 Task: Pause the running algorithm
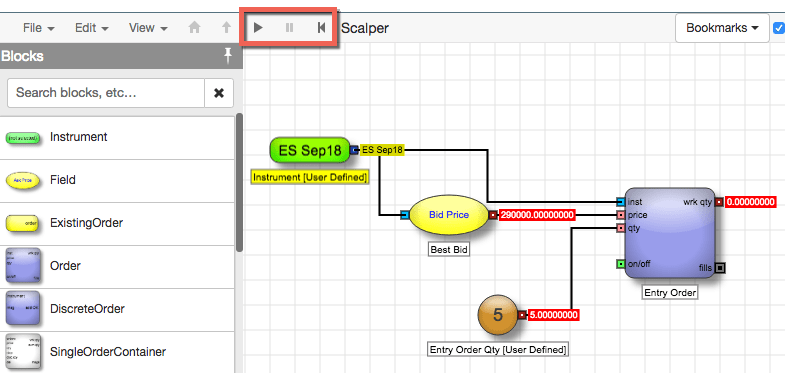[289, 28]
